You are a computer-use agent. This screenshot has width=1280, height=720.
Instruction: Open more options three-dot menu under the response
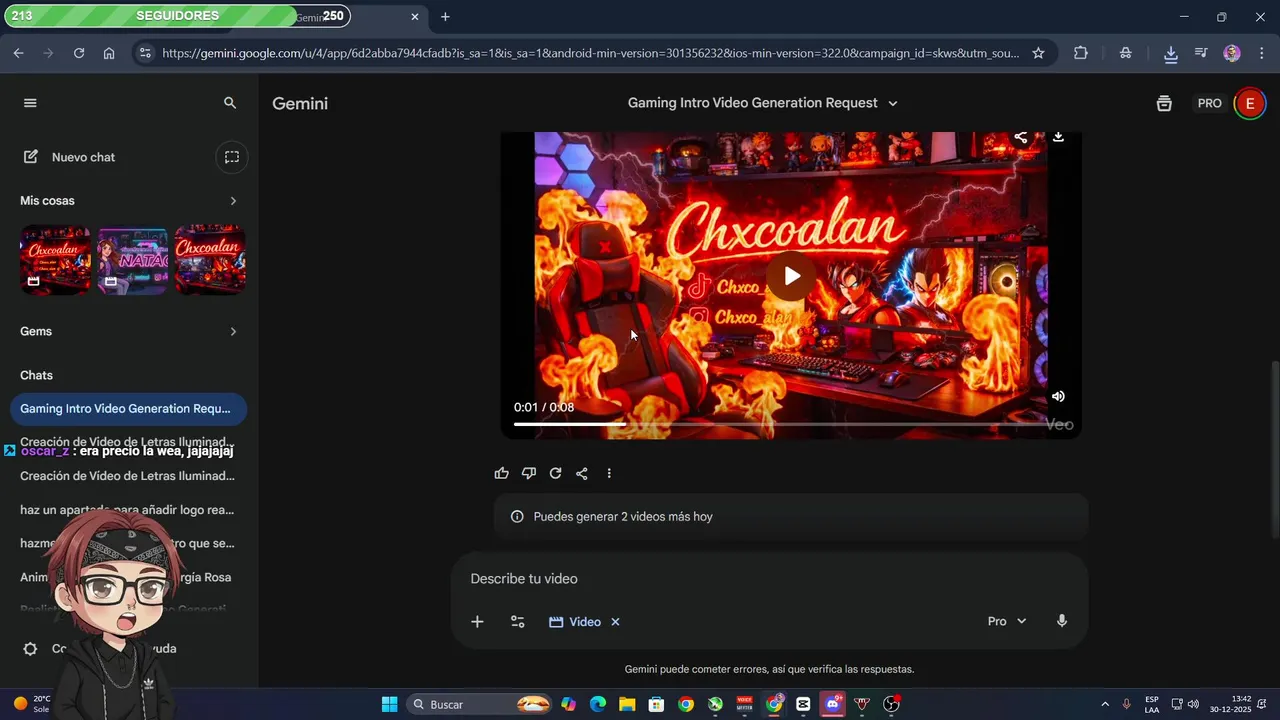[609, 473]
